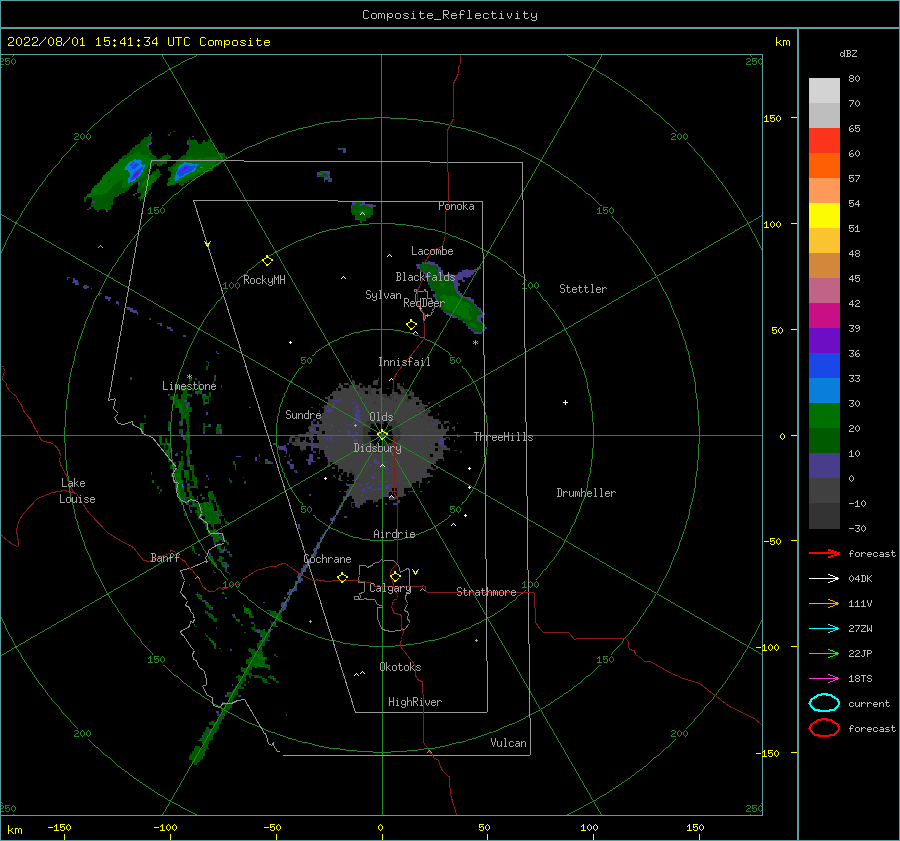Click the Okotoks city label
Image resolution: width=900 pixels, height=841 pixels.
pos(400,667)
